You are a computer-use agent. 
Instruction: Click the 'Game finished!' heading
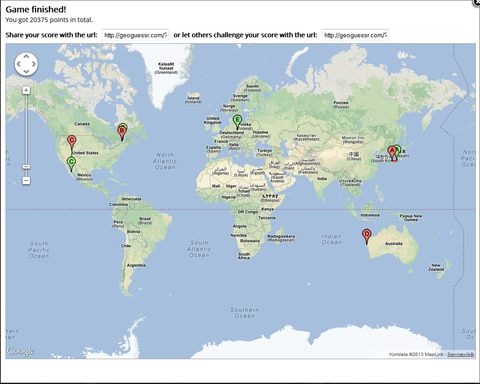point(36,9)
